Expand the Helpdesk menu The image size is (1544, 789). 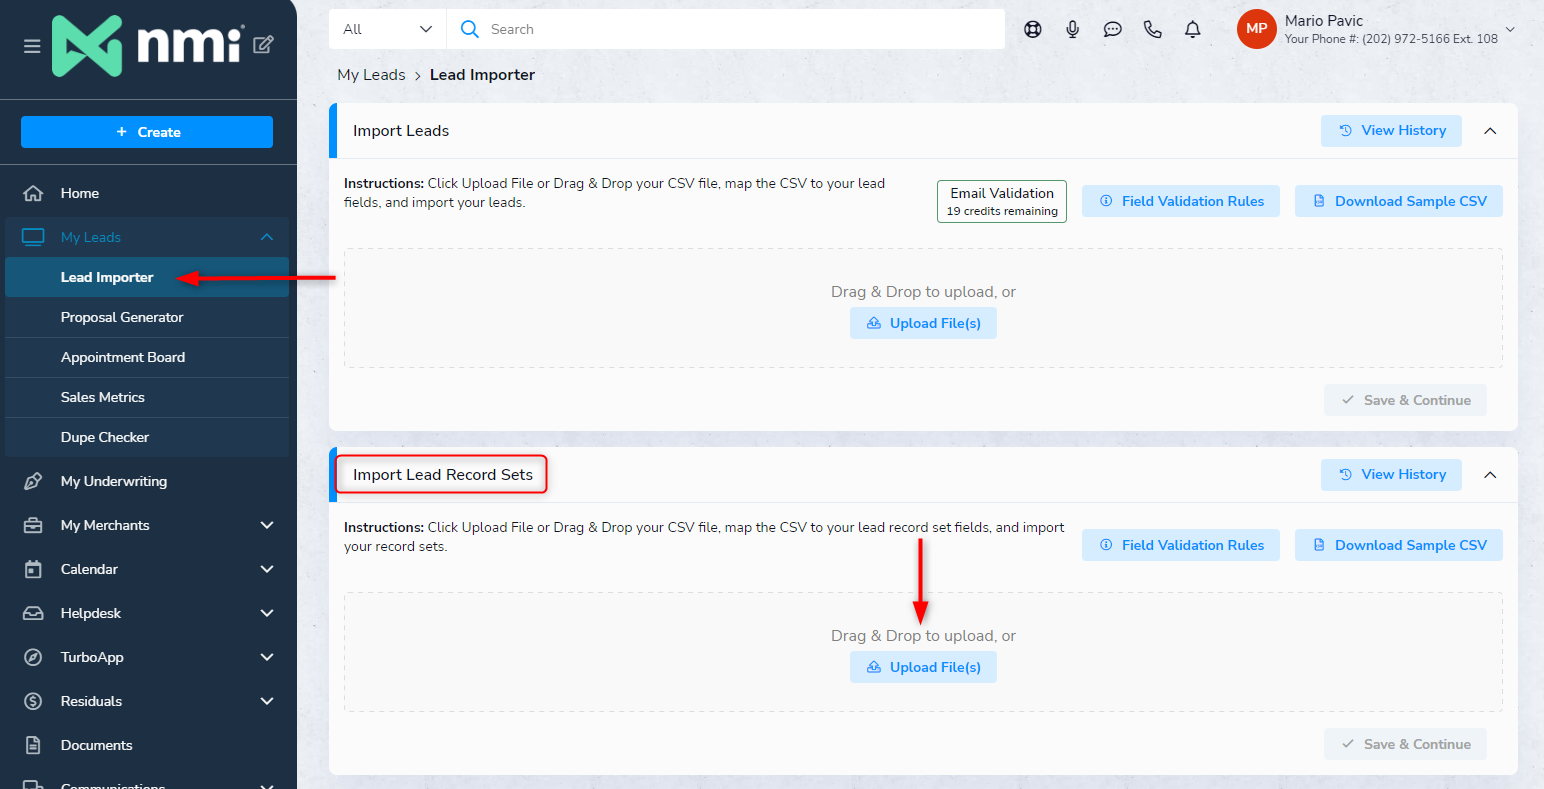[267, 613]
